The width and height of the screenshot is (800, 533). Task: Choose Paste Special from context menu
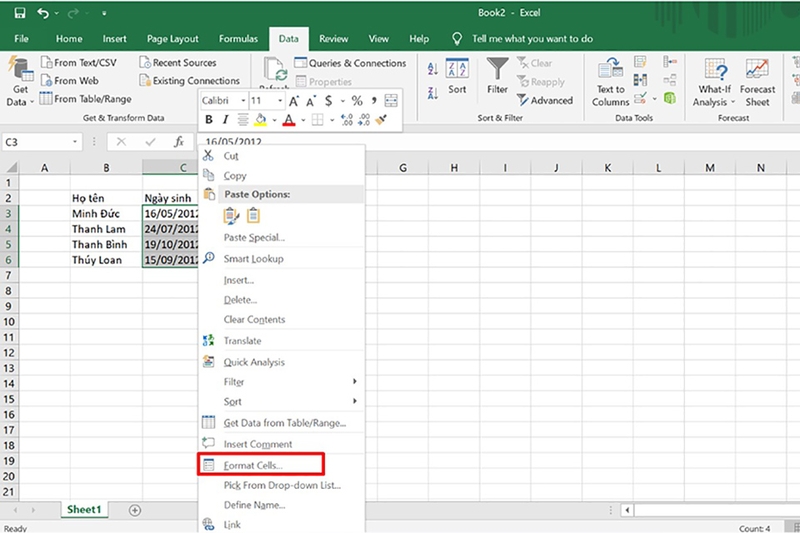(282, 237)
